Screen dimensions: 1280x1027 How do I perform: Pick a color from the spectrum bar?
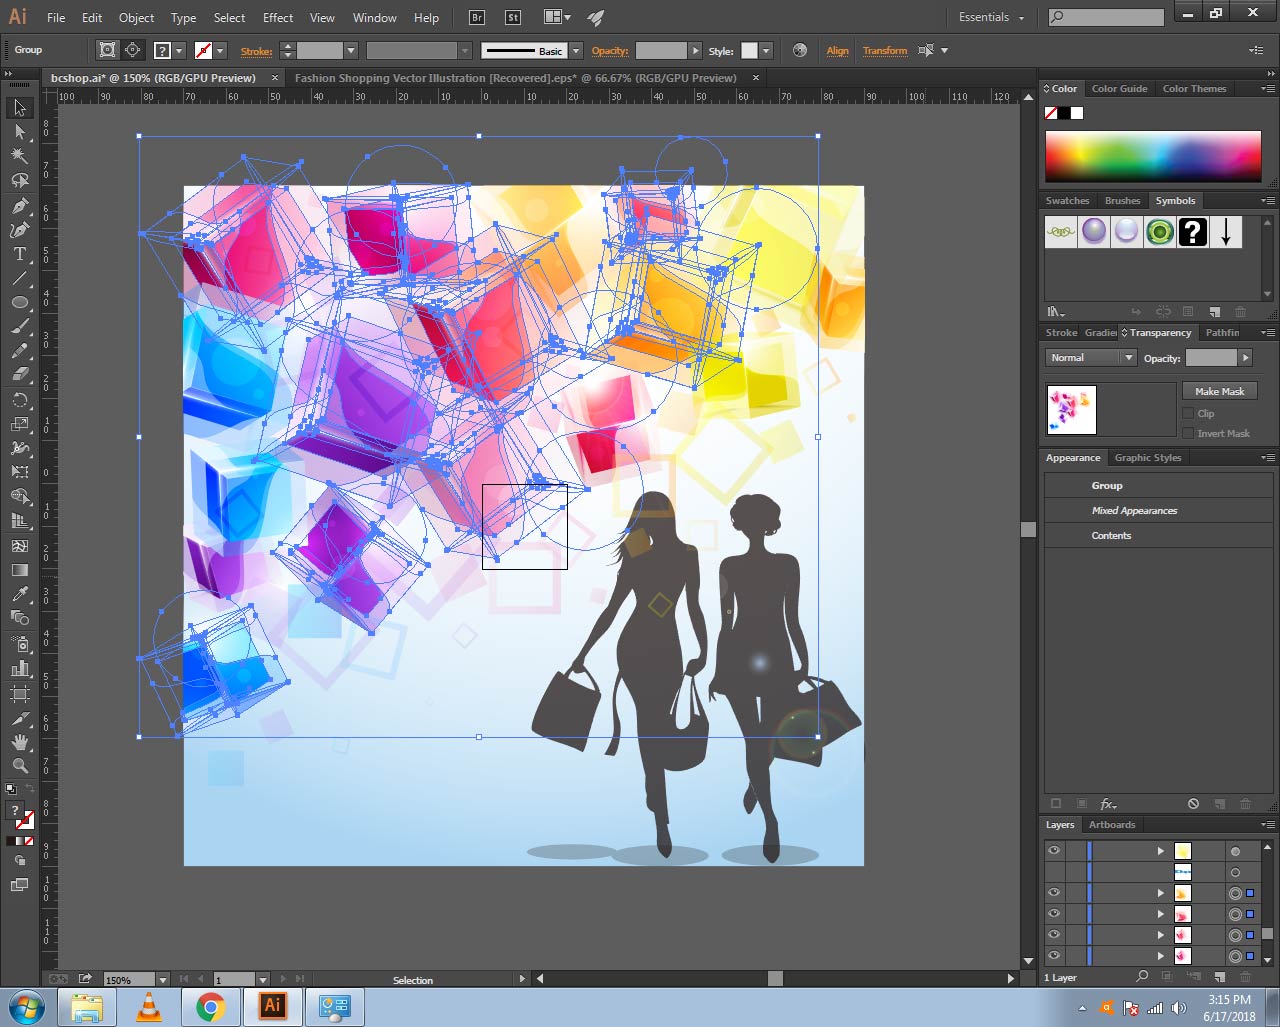[x=1152, y=157]
